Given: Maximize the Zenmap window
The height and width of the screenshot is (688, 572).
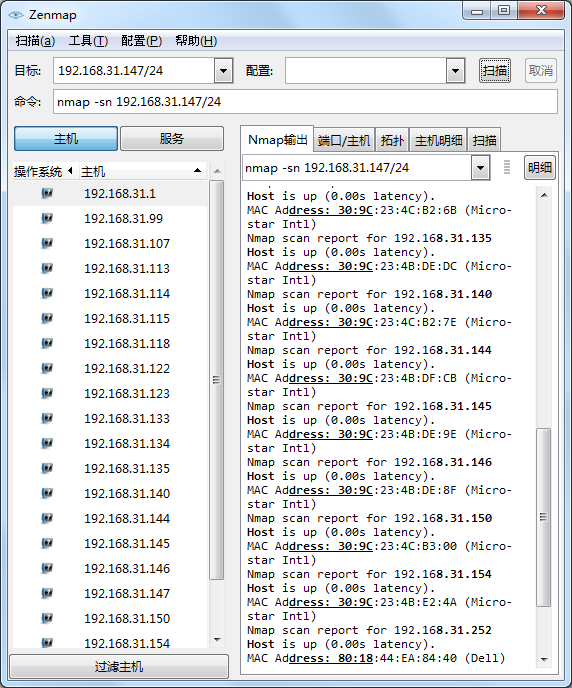Looking at the screenshot, I should [x=504, y=11].
